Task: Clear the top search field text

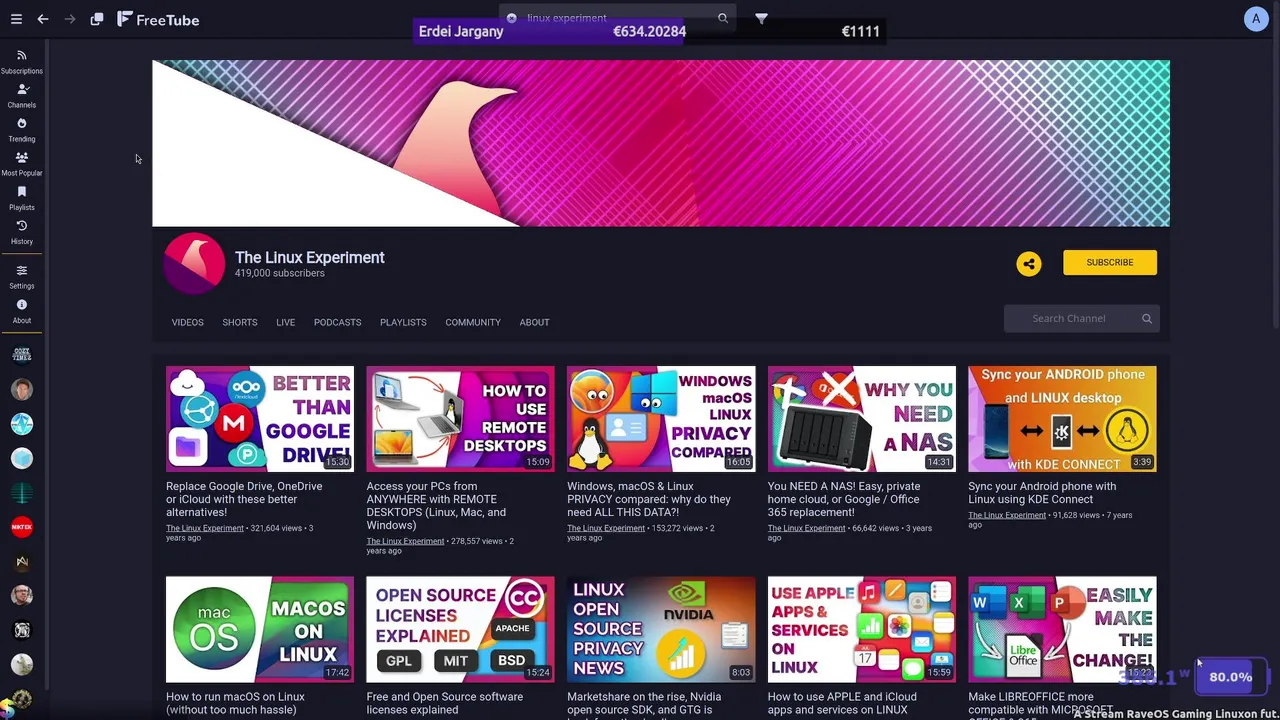Action: [511, 18]
